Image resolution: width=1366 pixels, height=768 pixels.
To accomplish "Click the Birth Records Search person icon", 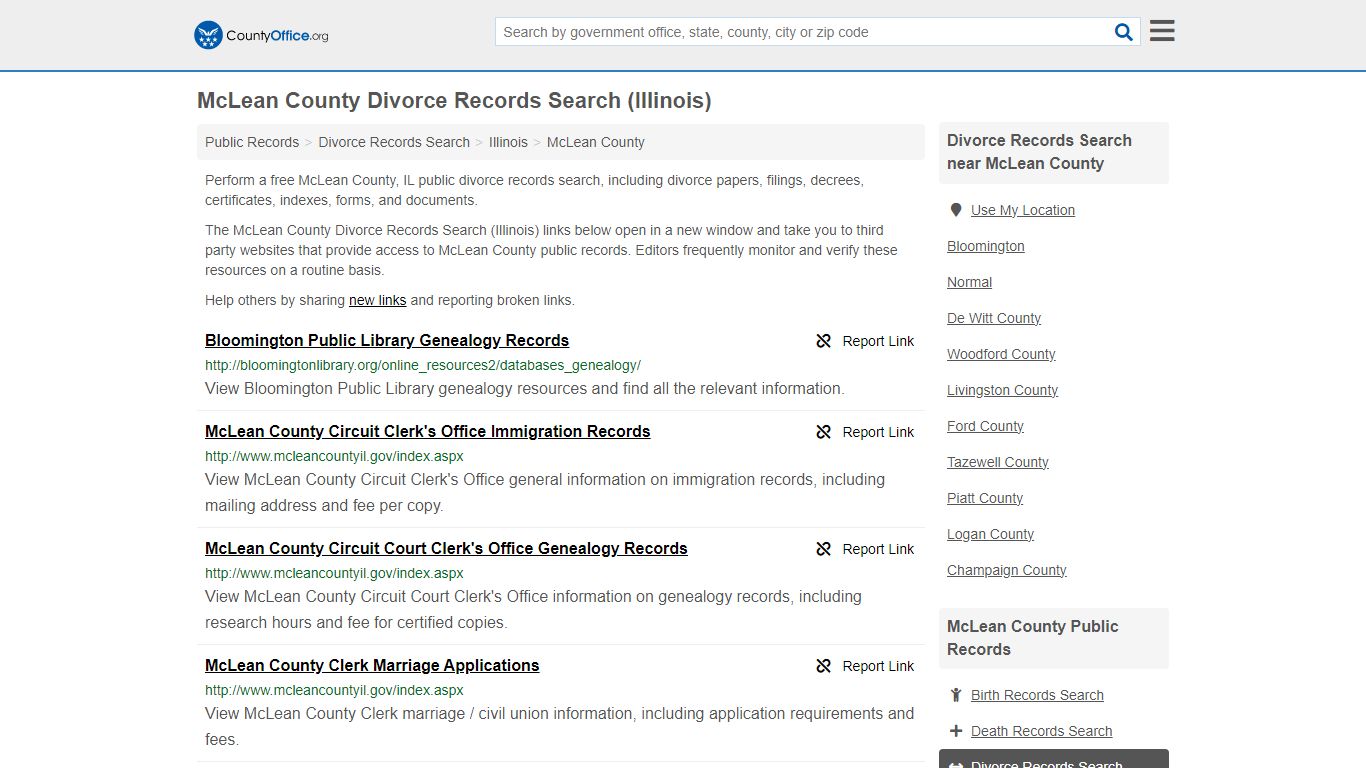I will tap(956, 695).
